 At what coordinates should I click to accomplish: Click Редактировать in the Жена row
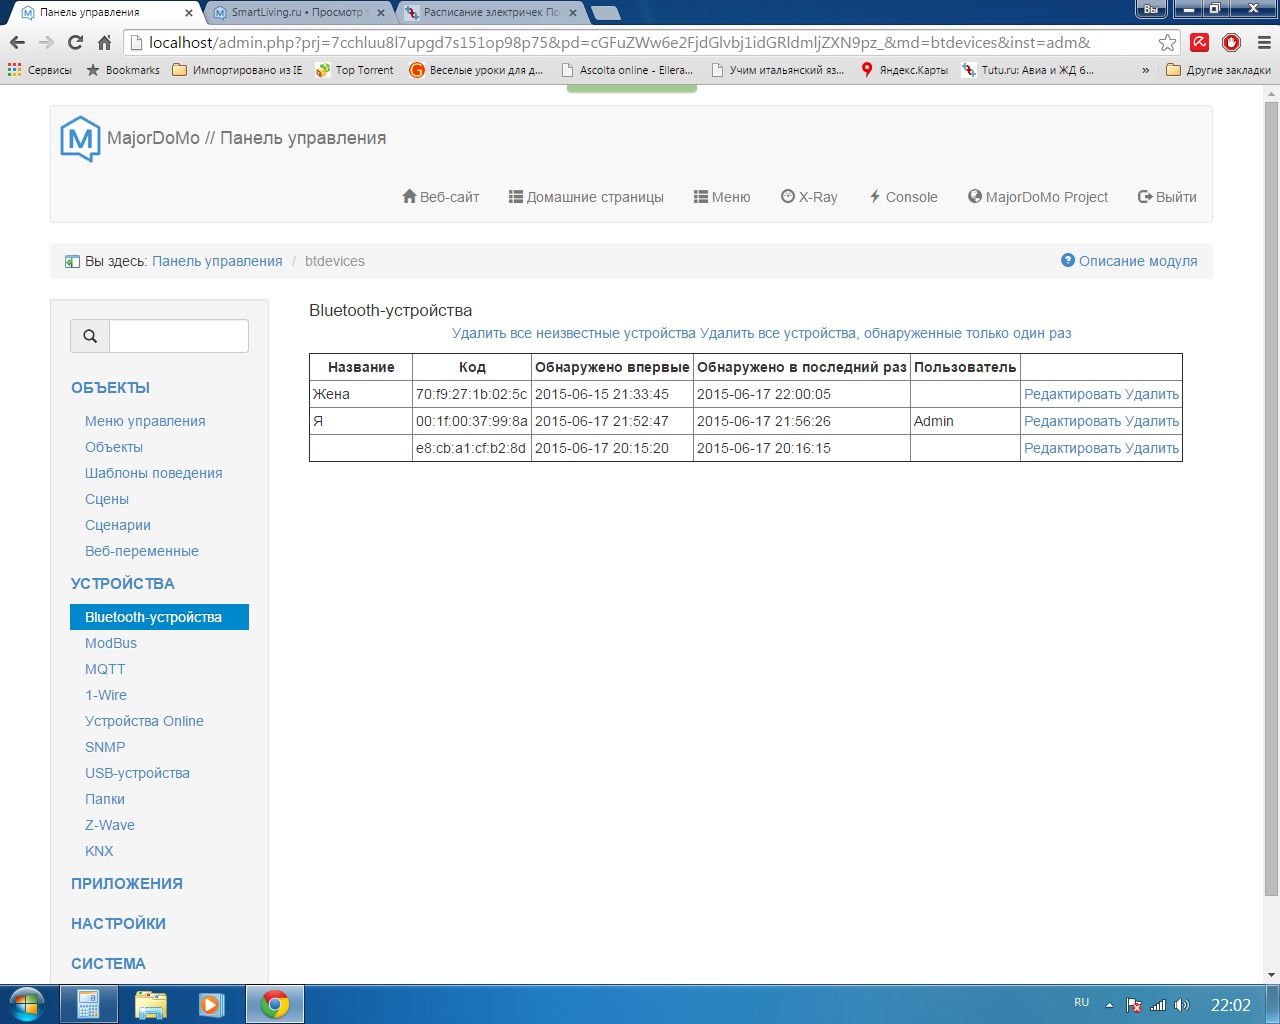pos(1072,394)
